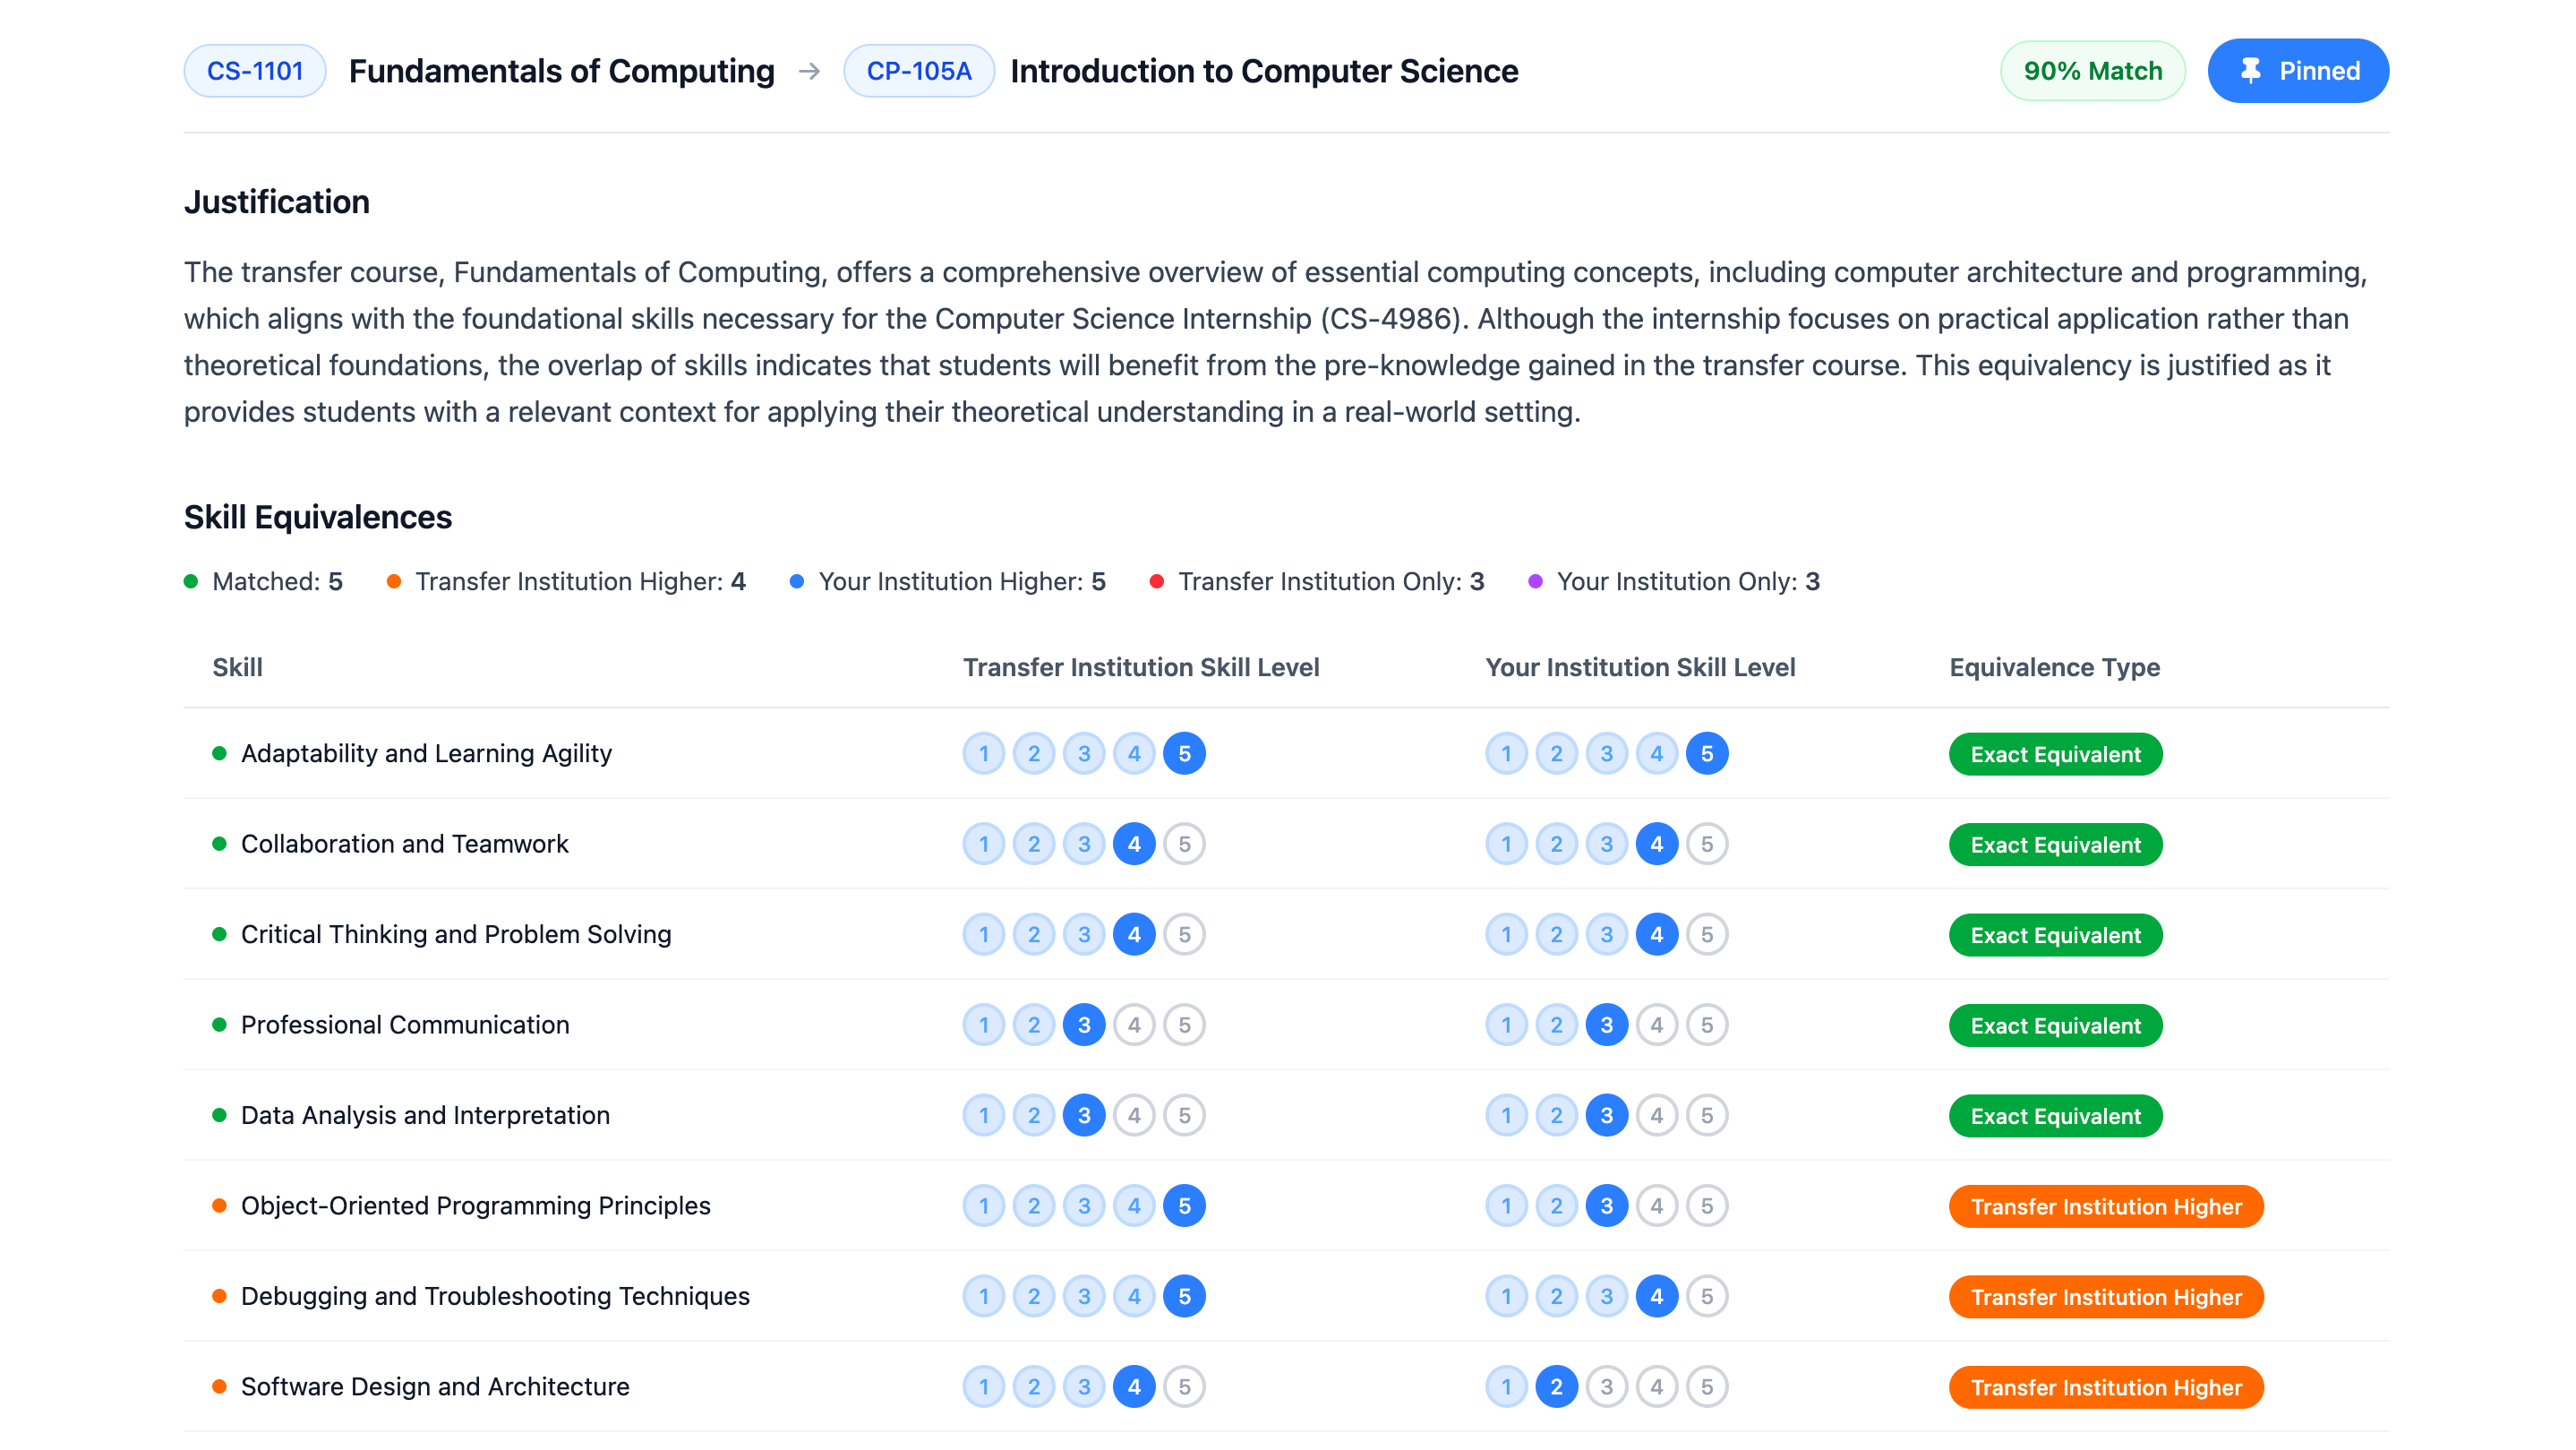Click the 90% Match badge
This screenshot has width=2576, height=1450.
pos(2092,70)
